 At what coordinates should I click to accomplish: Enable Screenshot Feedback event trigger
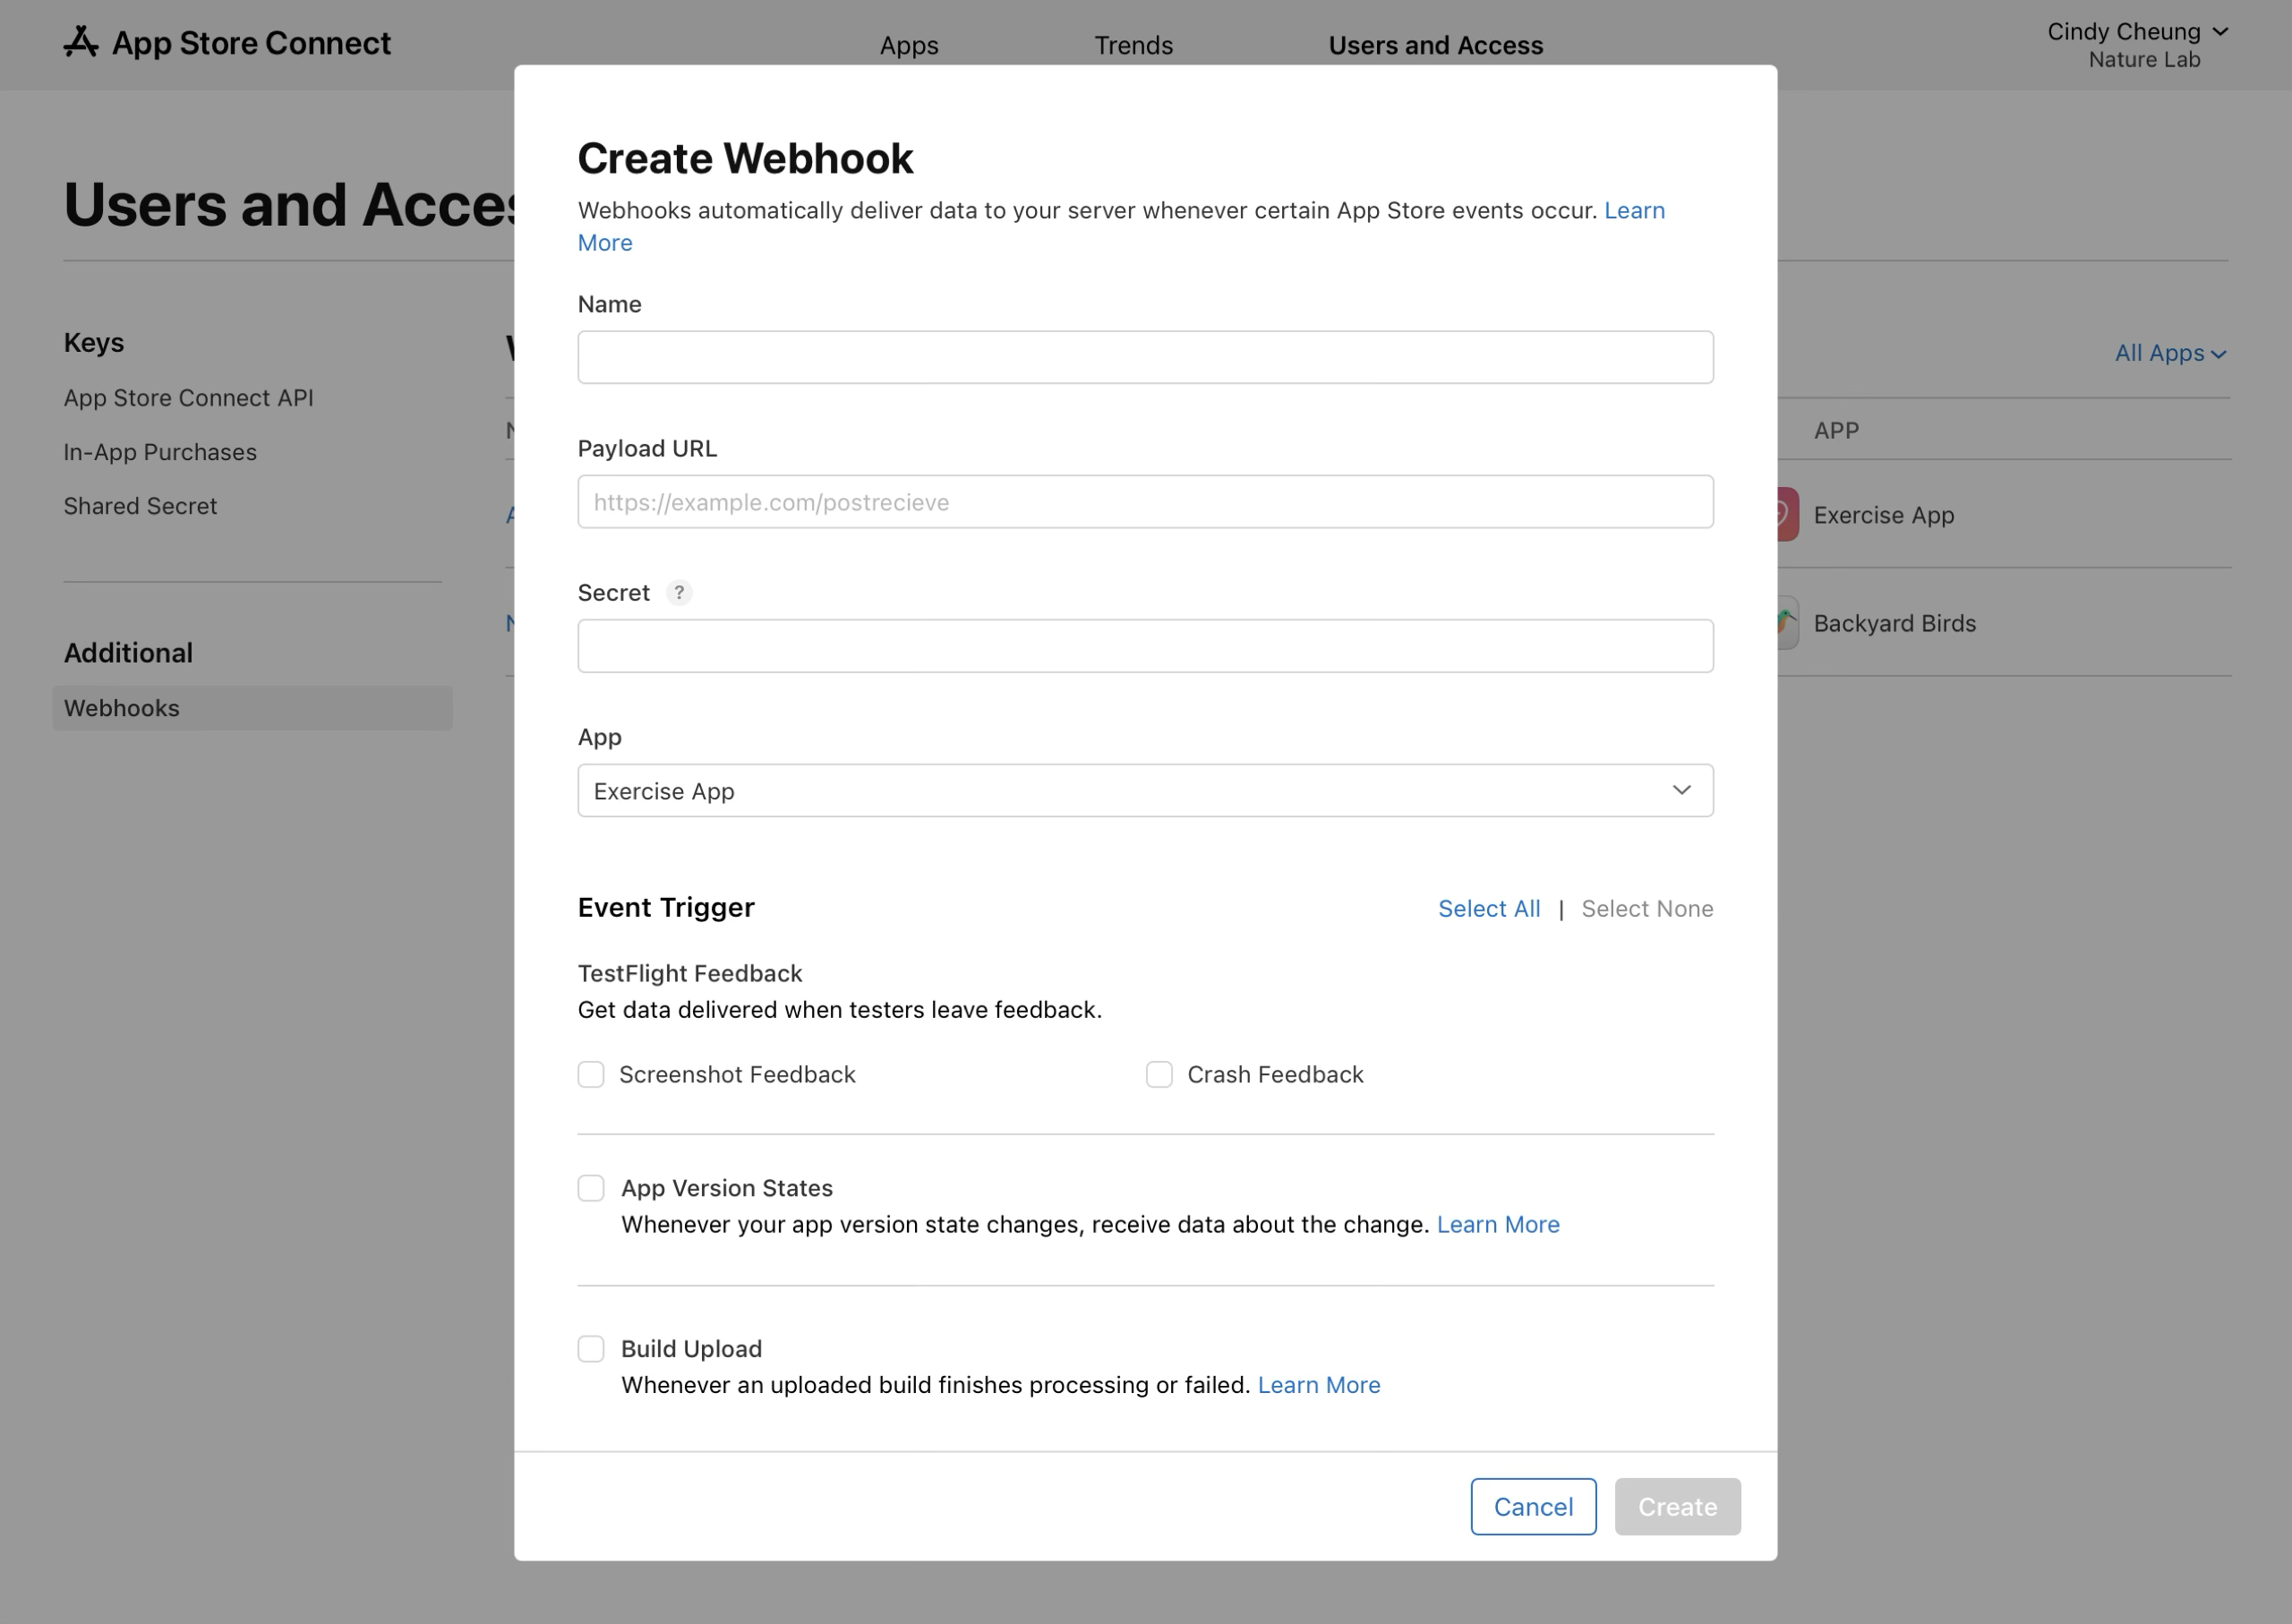tap(590, 1073)
